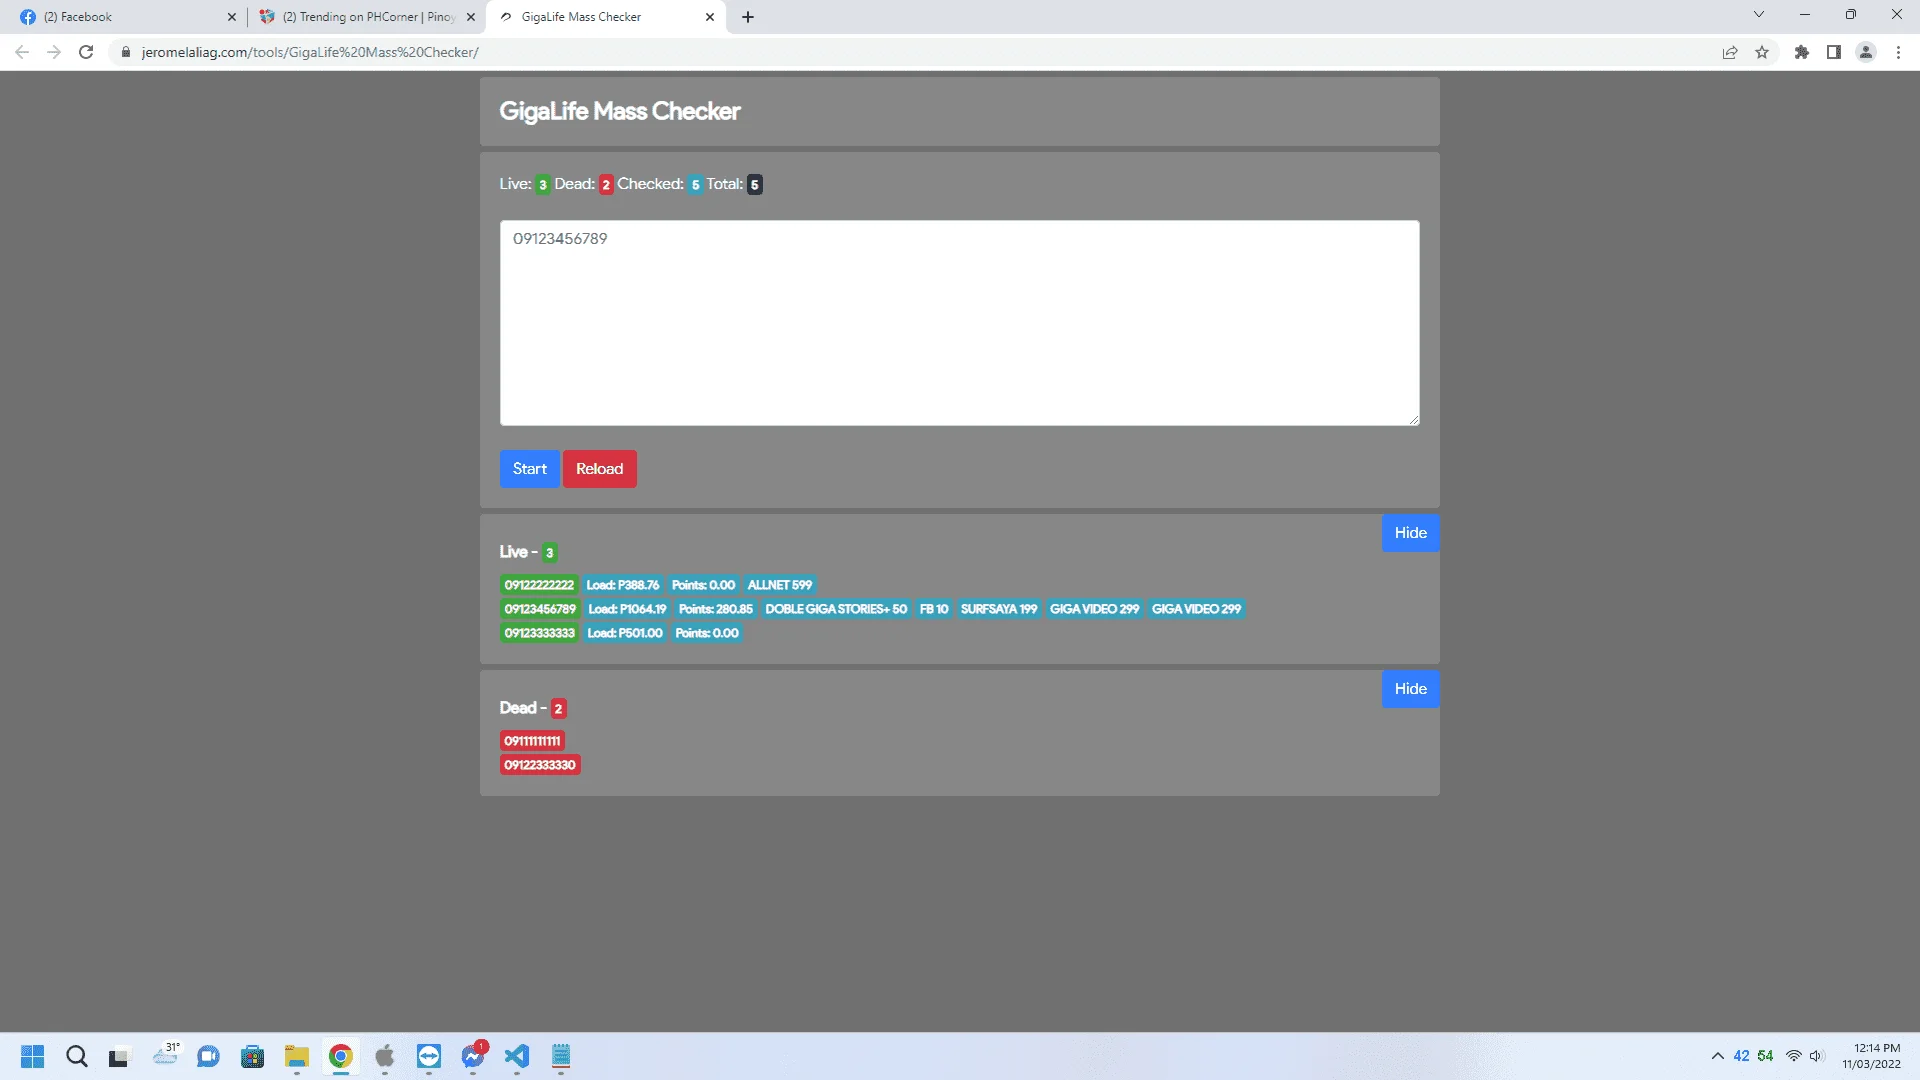
Task: Open the Extensions puzzle icon
Action: pos(1802,52)
